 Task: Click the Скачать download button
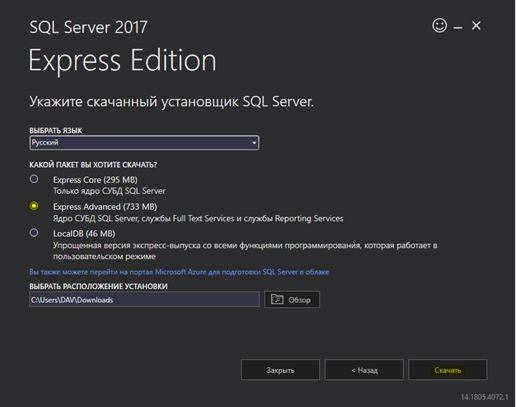point(448,370)
